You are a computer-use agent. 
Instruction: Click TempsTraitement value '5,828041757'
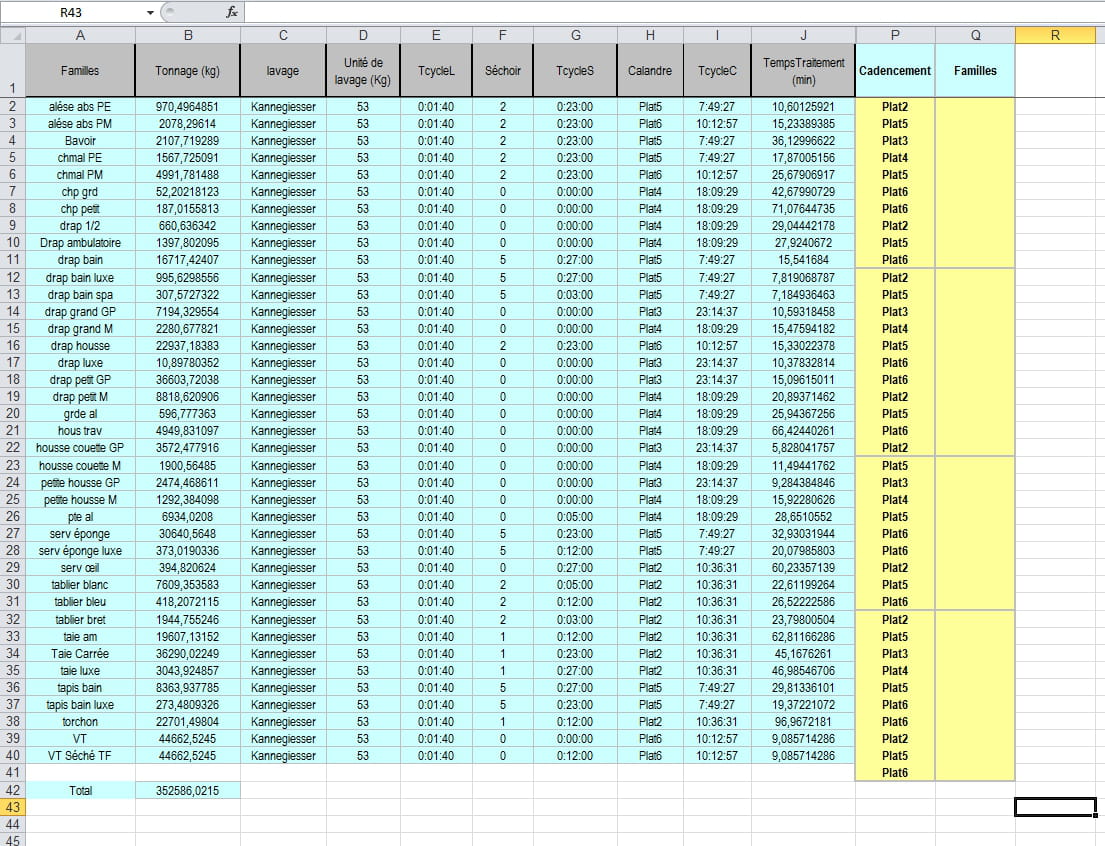click(803, 448)
